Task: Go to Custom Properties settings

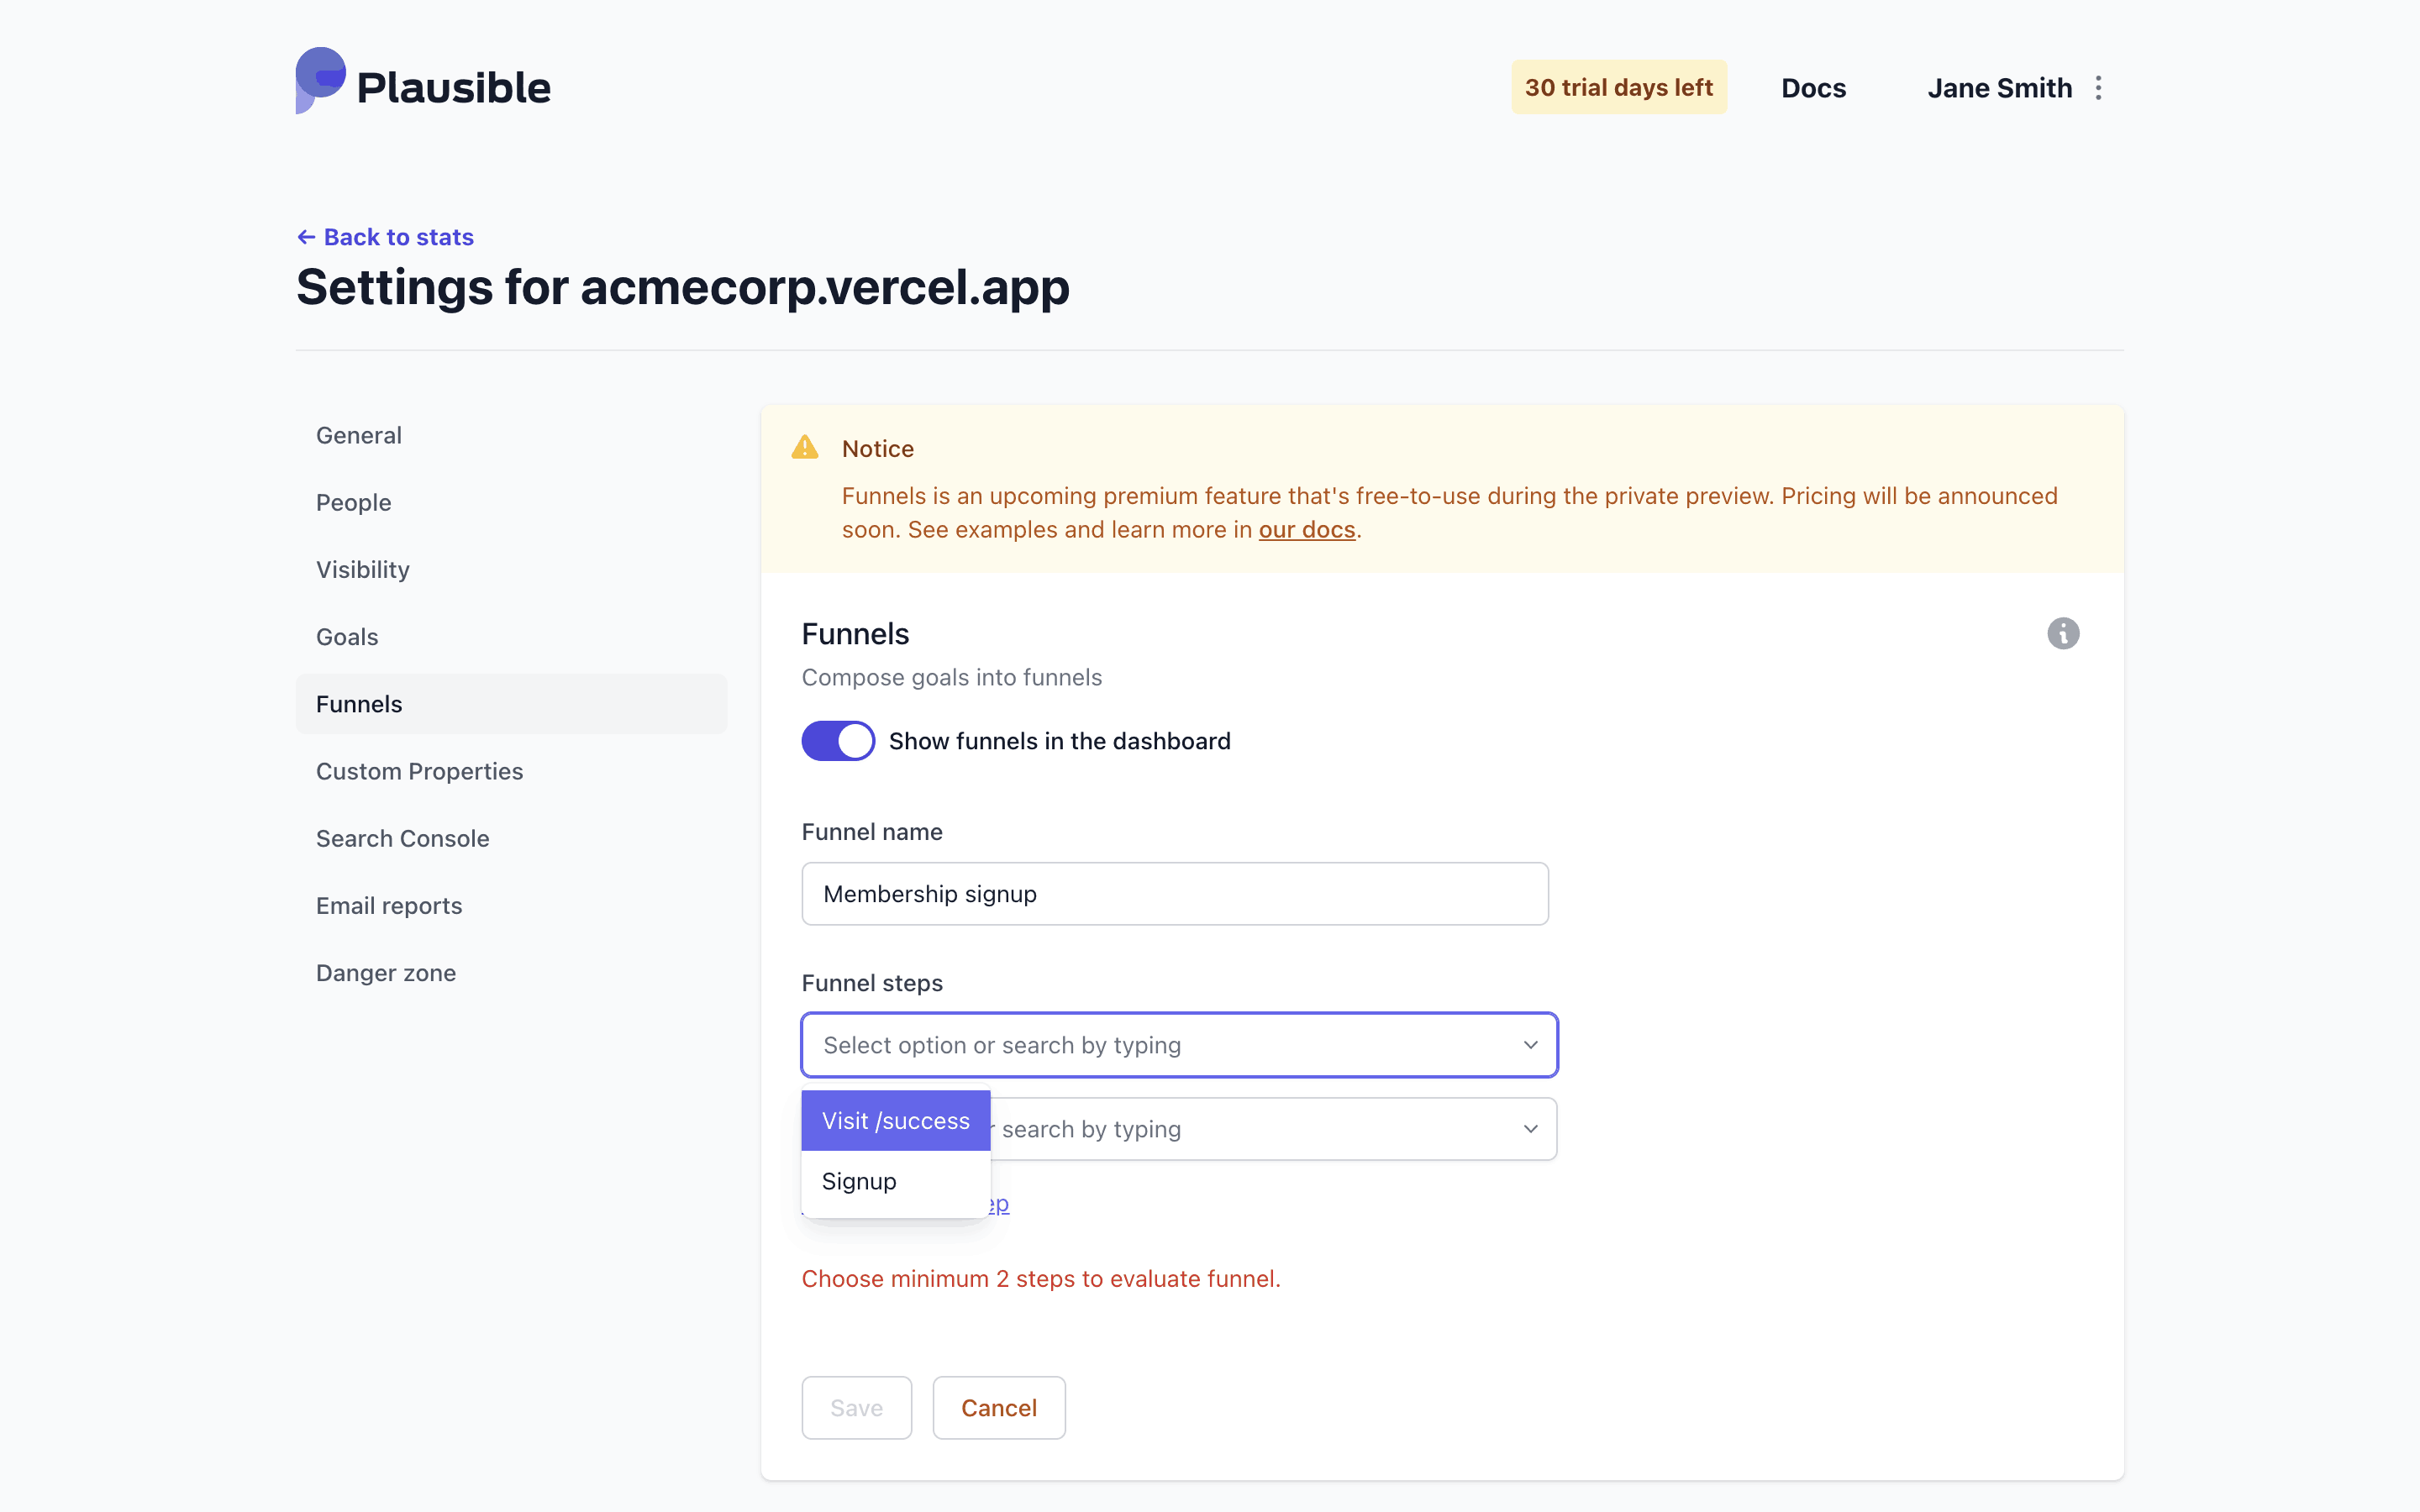Action: pos(419,771)
